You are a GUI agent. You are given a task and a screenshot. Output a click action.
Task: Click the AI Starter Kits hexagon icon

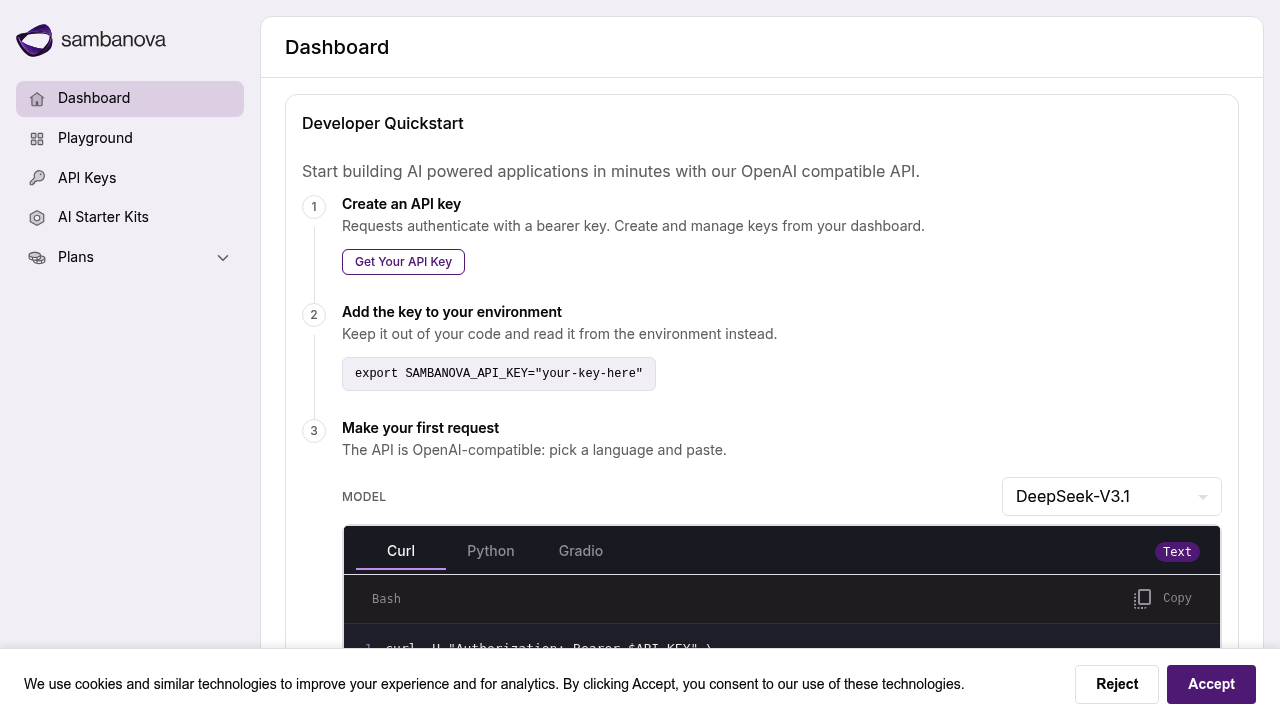click(x=37, y=218)
